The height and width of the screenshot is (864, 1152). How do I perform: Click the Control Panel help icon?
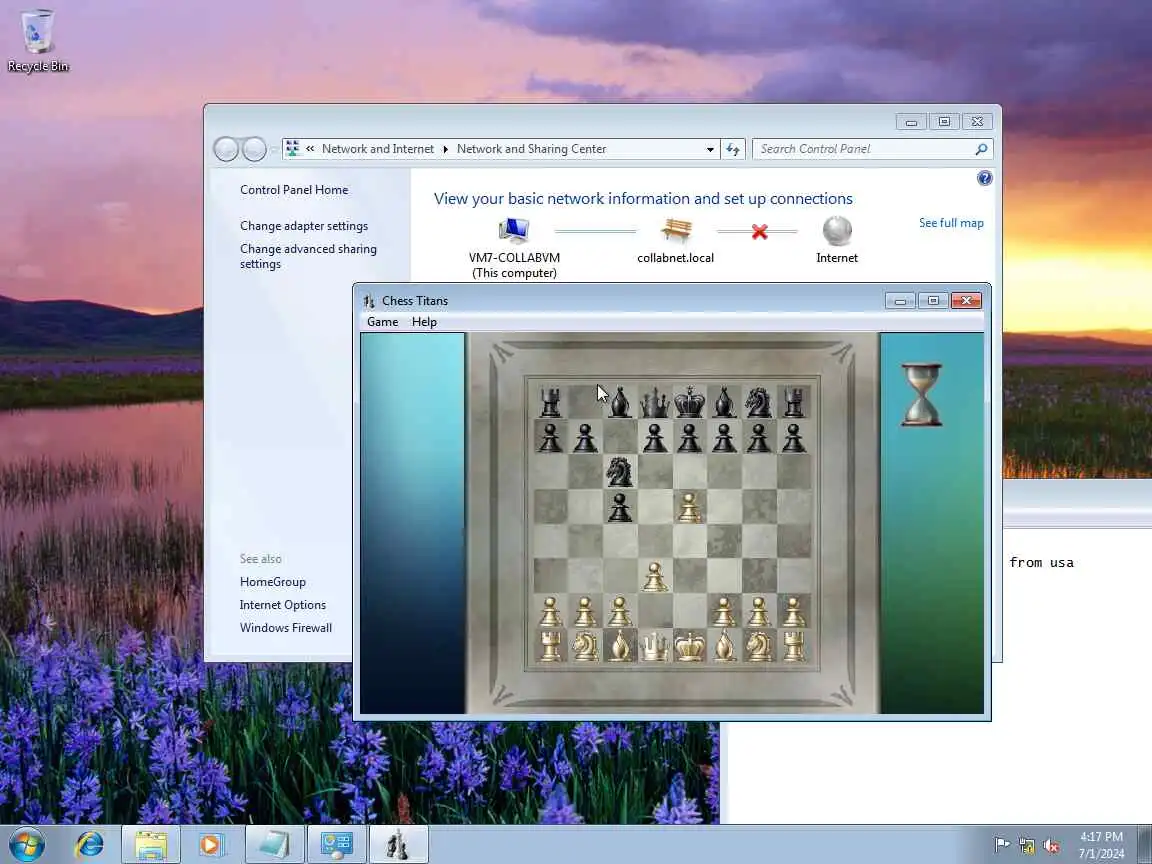pyautogui.click(x=984, y=179)
